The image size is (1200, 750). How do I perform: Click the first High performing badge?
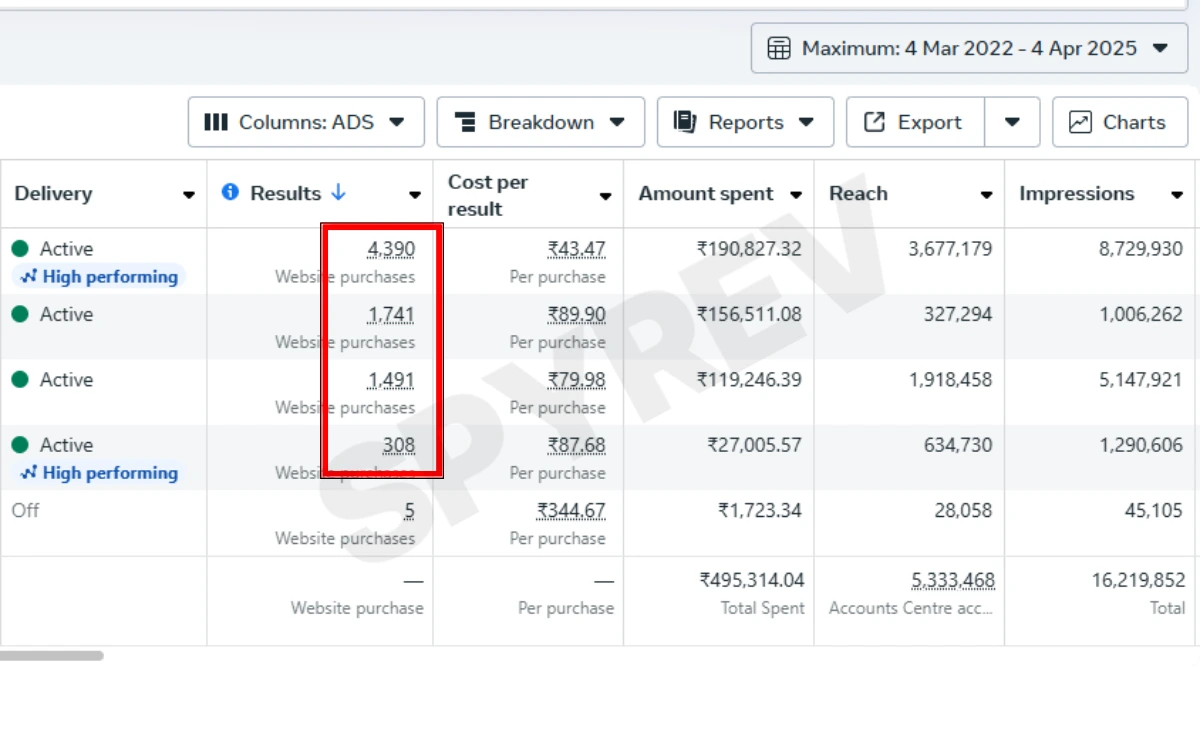pos(100,277)
